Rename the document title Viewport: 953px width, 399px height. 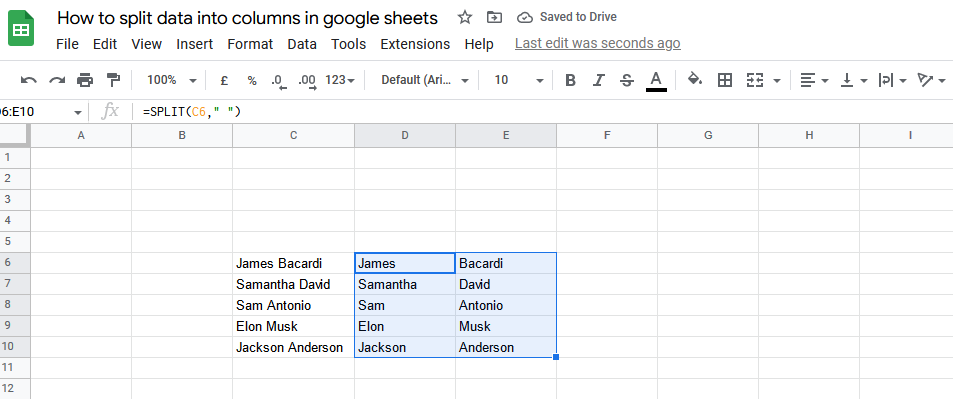pos(247,18)
